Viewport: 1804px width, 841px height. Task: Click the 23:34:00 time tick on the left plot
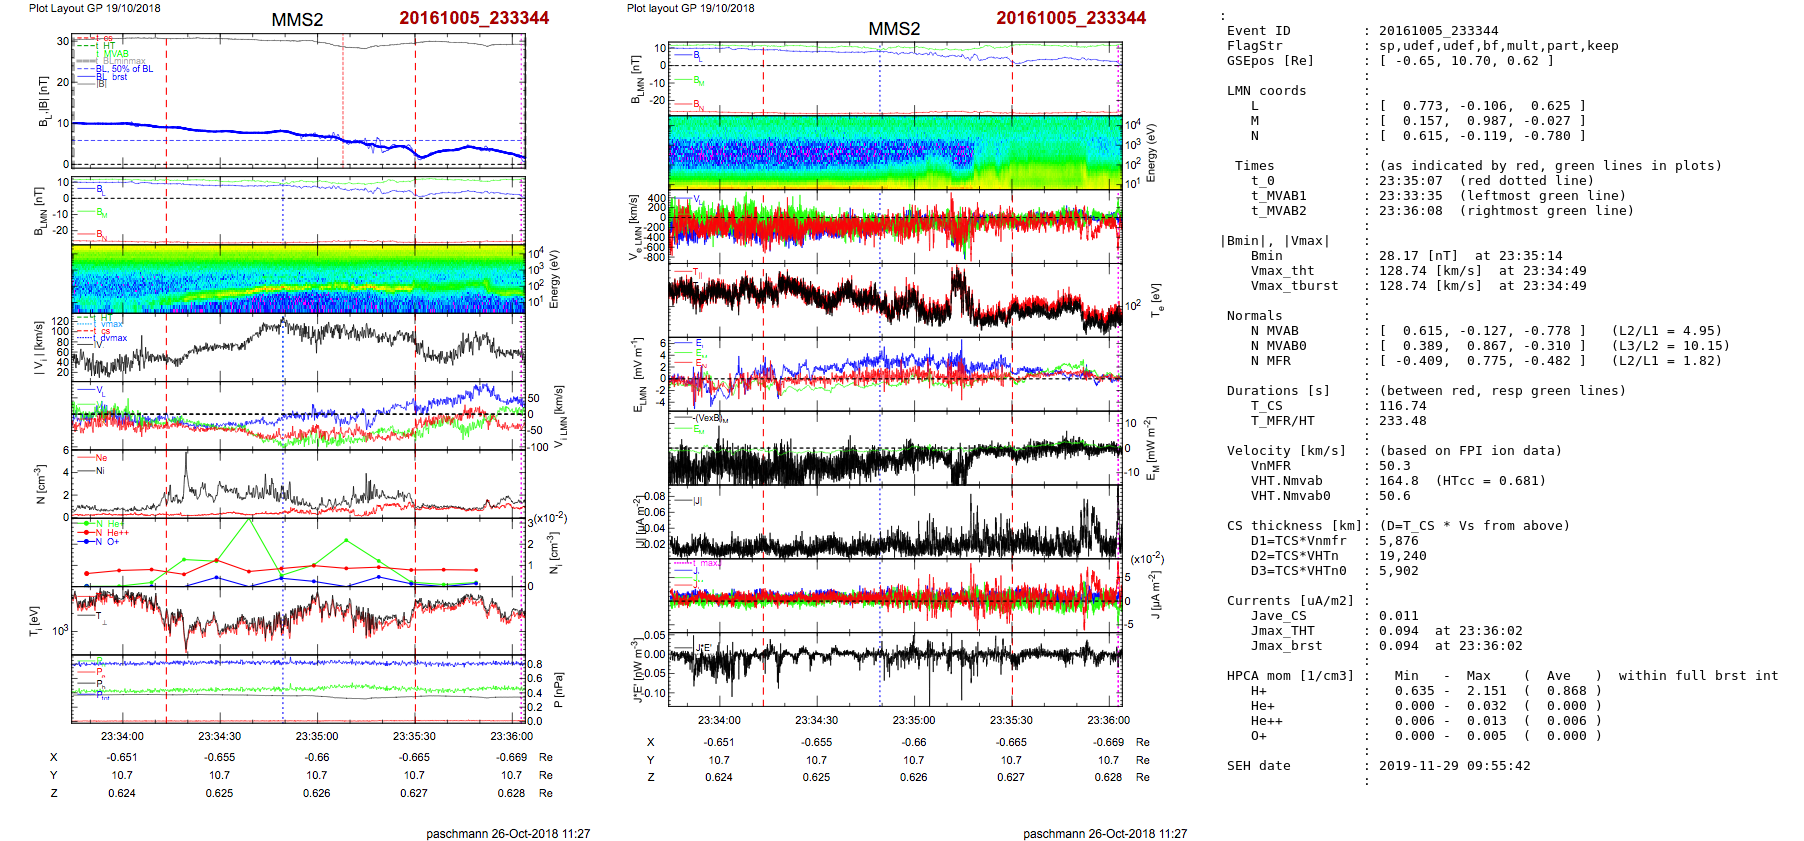click(x=122, y=736)
